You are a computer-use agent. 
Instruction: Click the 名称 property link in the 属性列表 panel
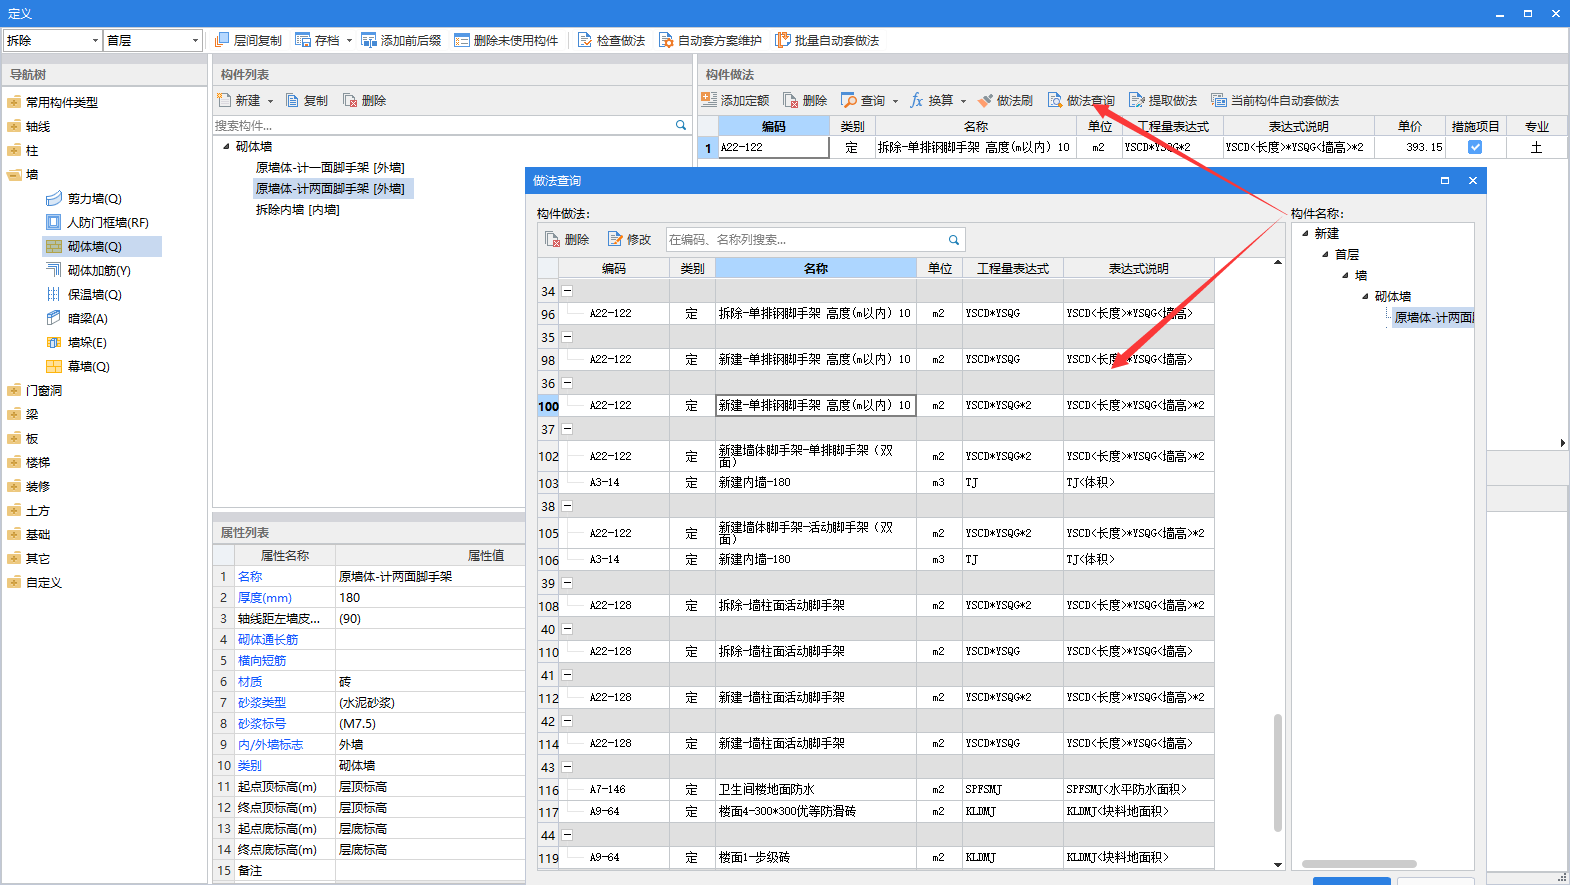click(x=249, y=576)
